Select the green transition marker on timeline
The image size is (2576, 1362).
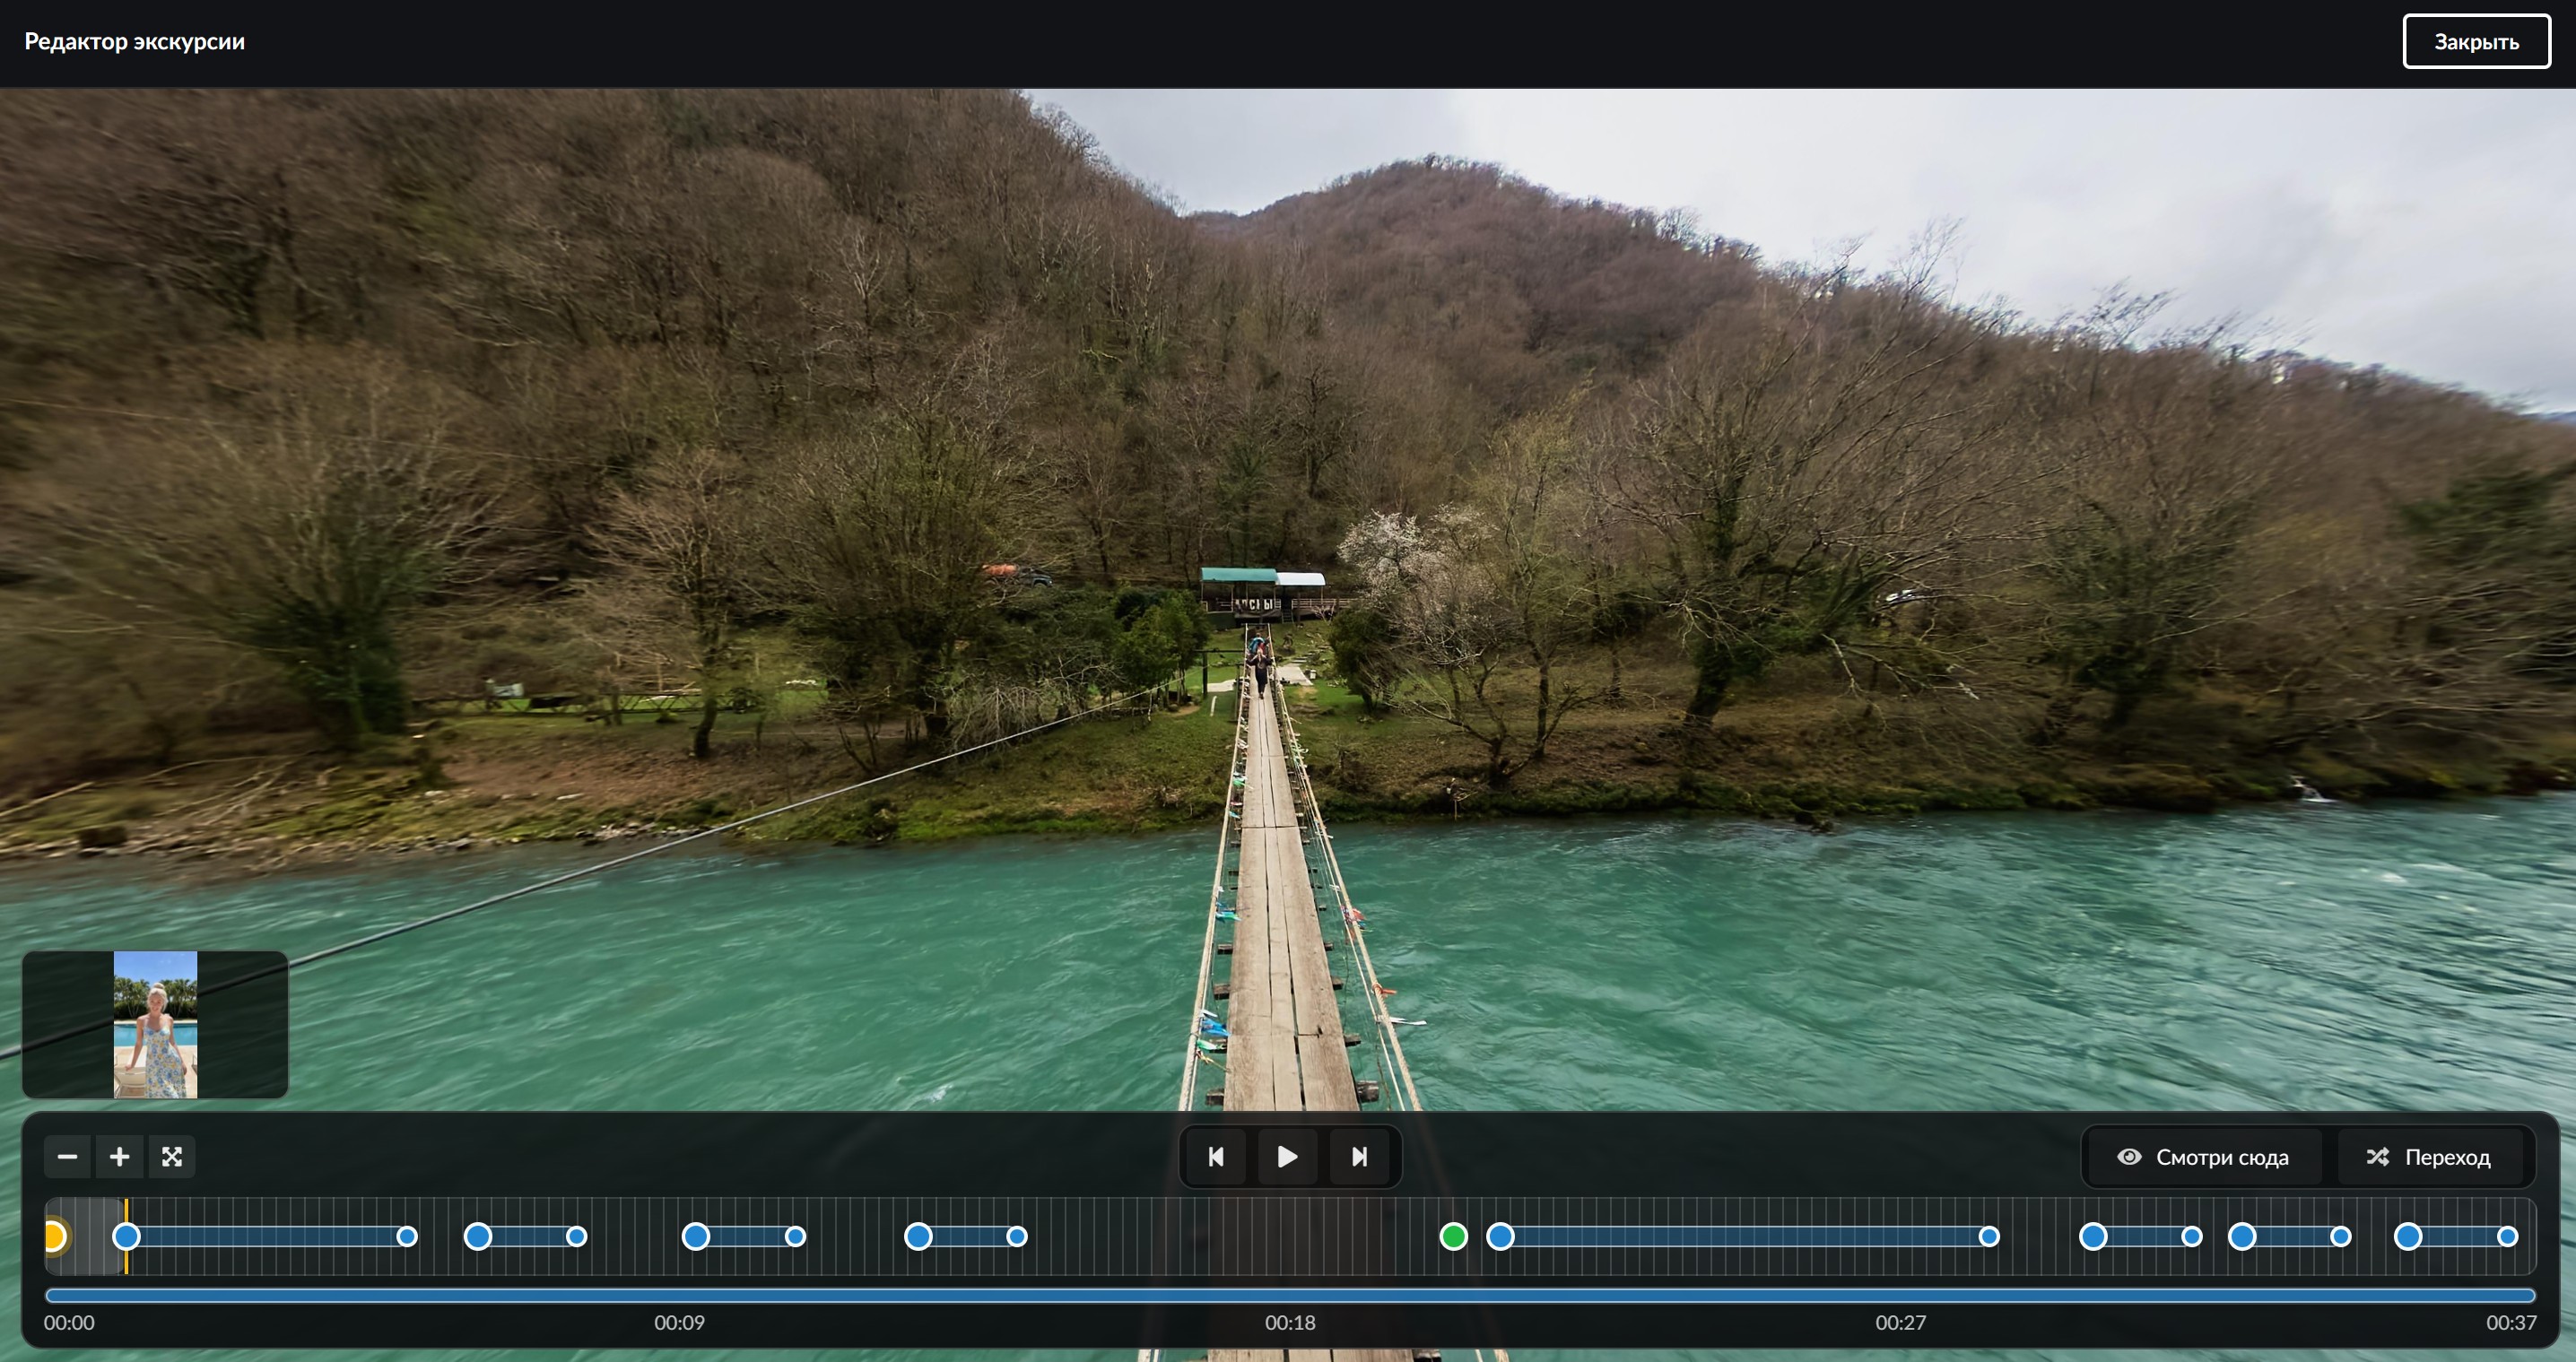pyautogui.click(x=1453, y=1237)
